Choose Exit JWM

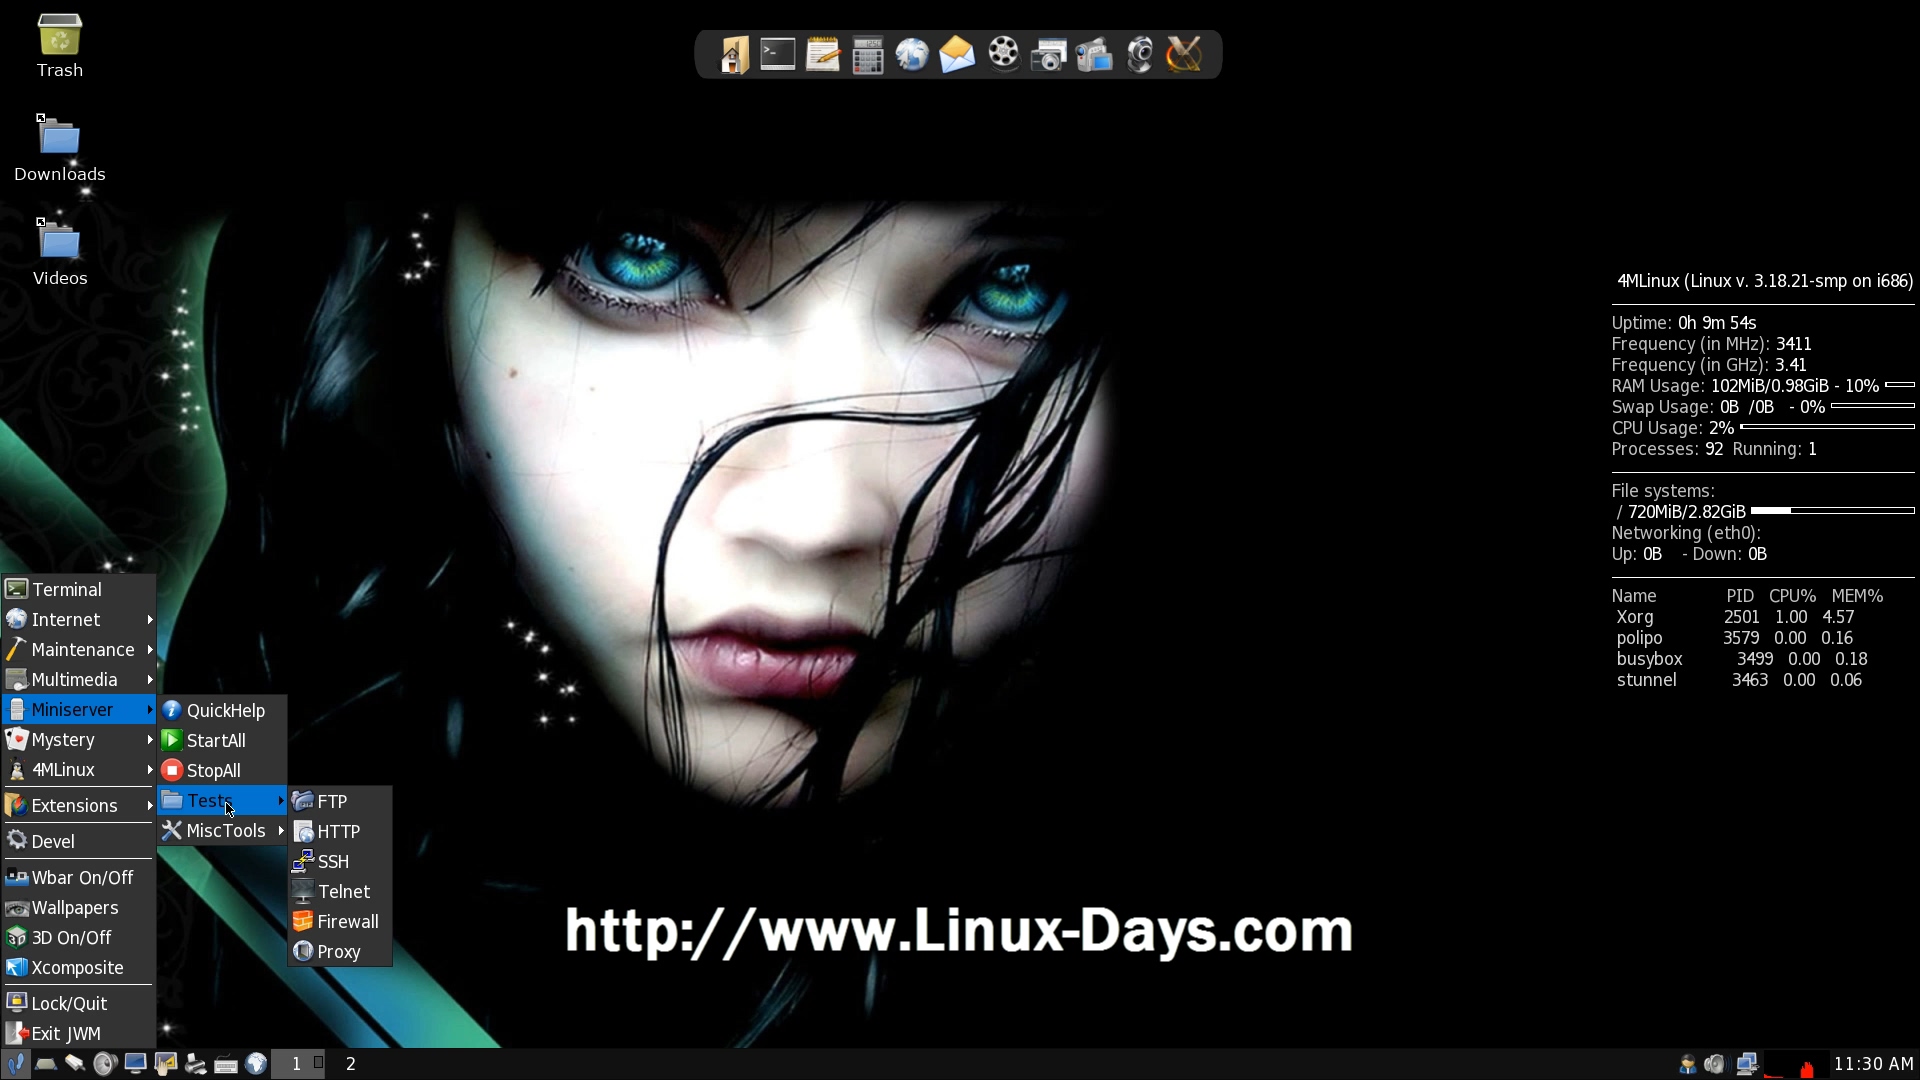79,1034
